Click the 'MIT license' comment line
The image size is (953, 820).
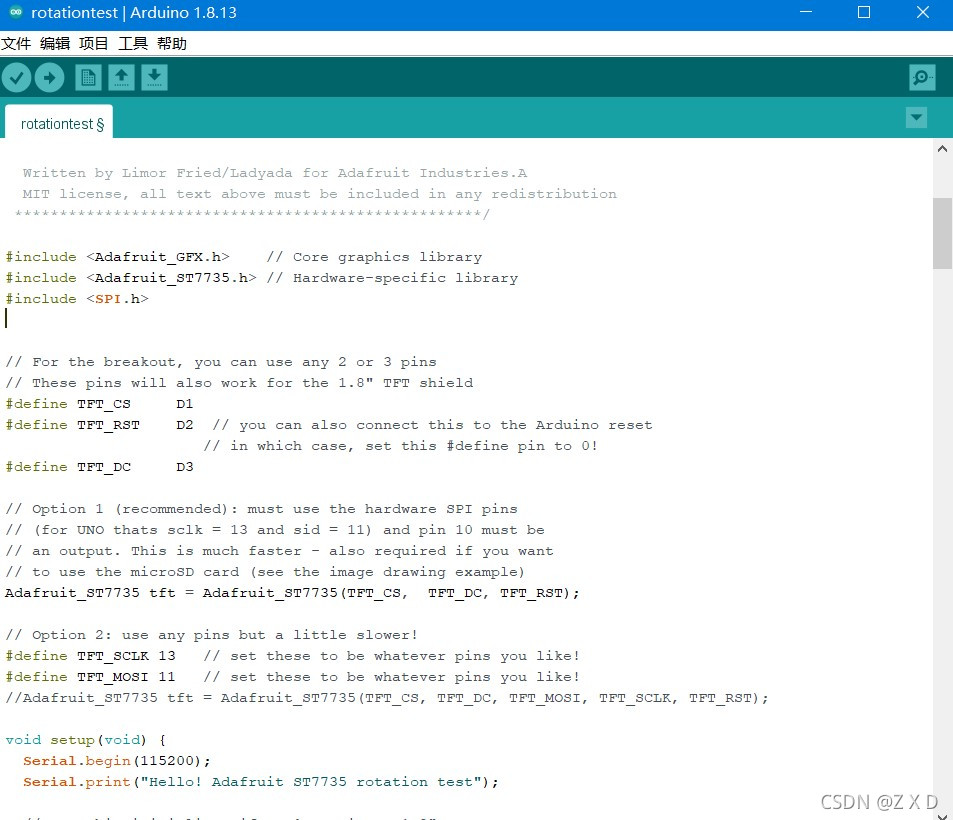320,194
